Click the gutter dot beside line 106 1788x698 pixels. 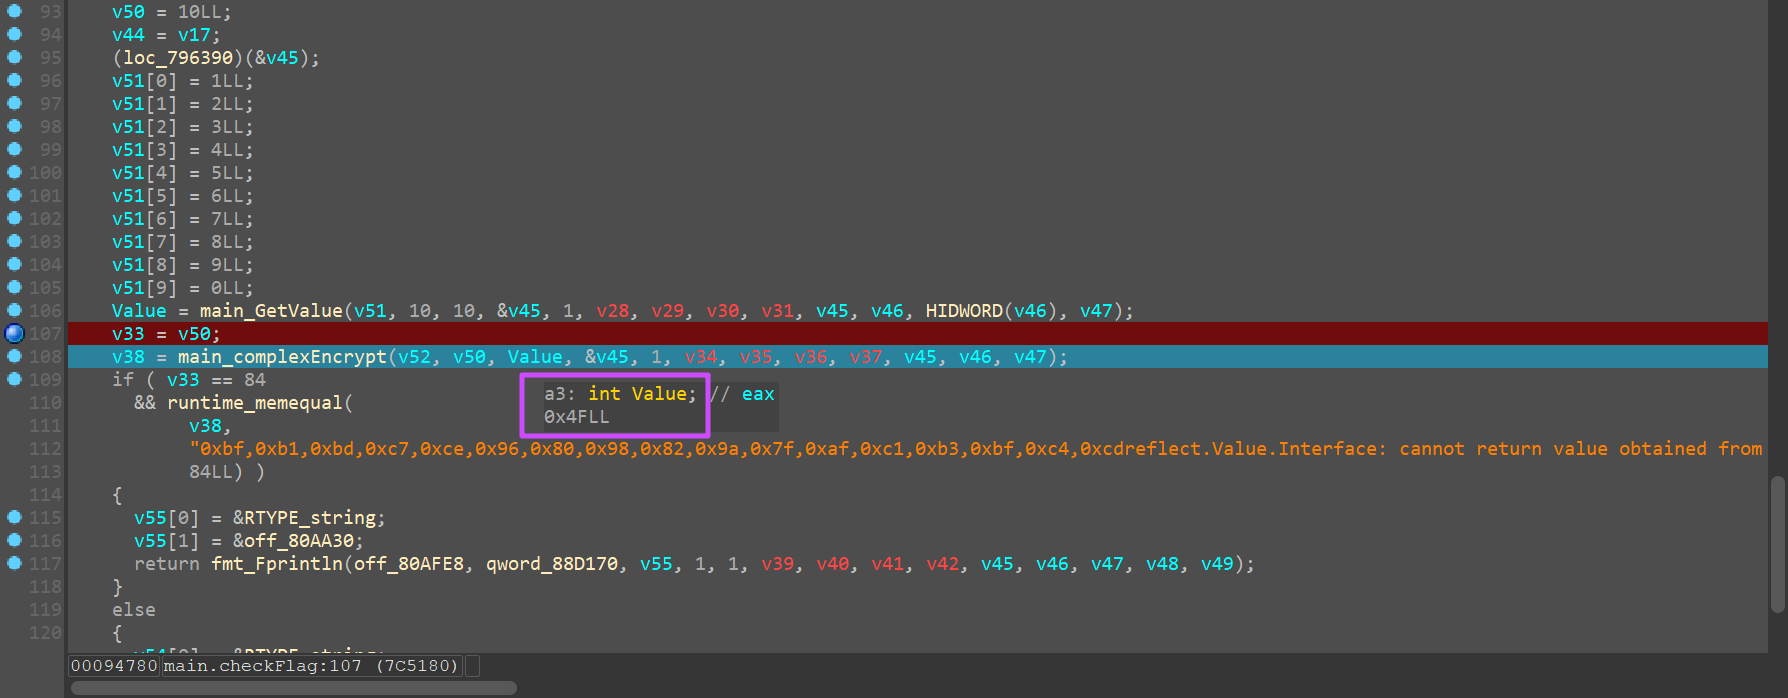tap(14, 310)
